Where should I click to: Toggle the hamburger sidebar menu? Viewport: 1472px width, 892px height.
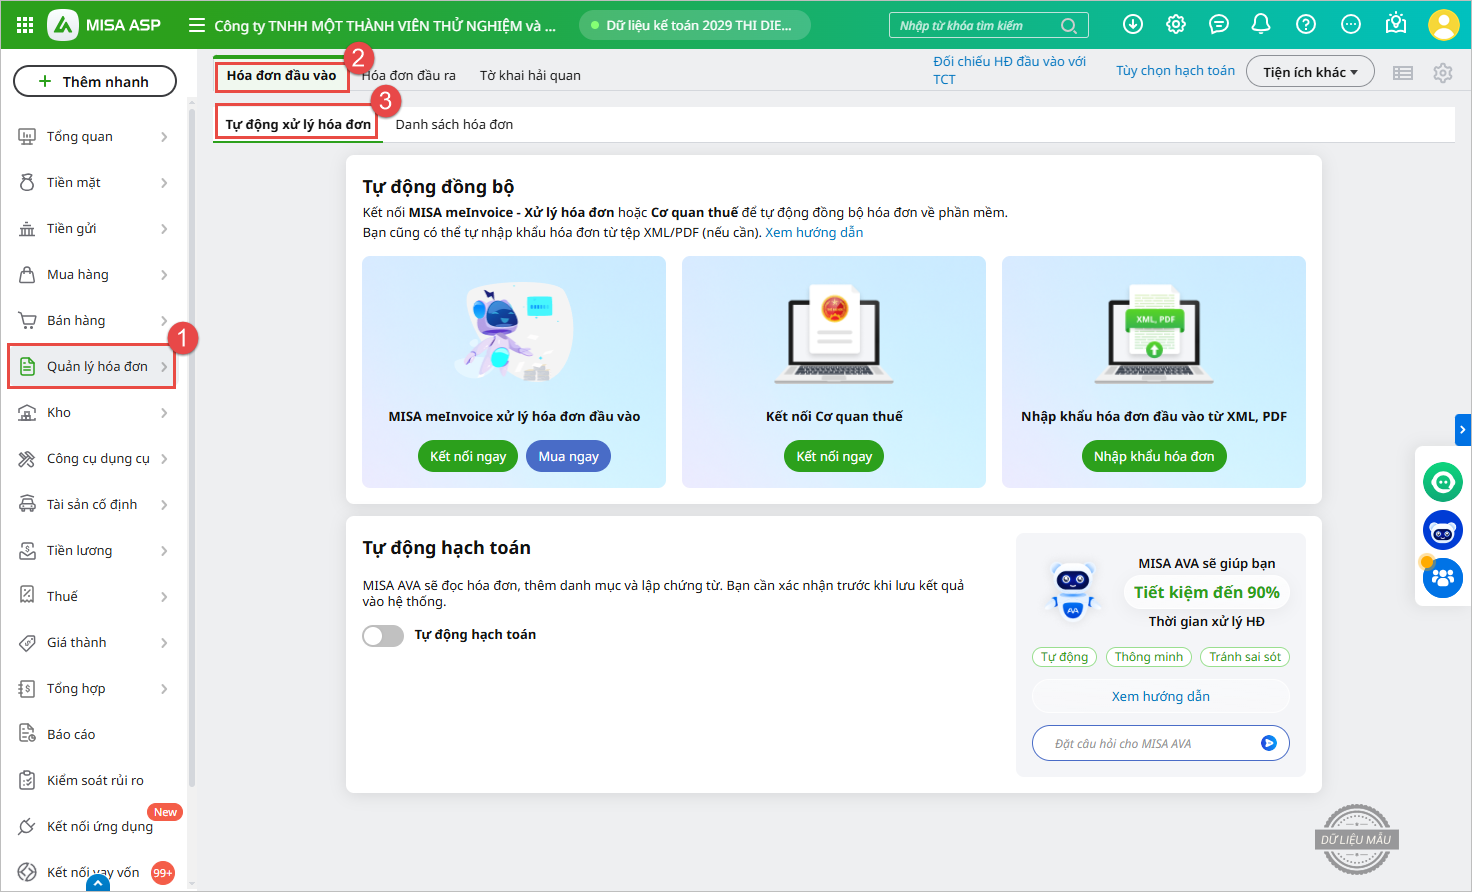tap(197, 25)
